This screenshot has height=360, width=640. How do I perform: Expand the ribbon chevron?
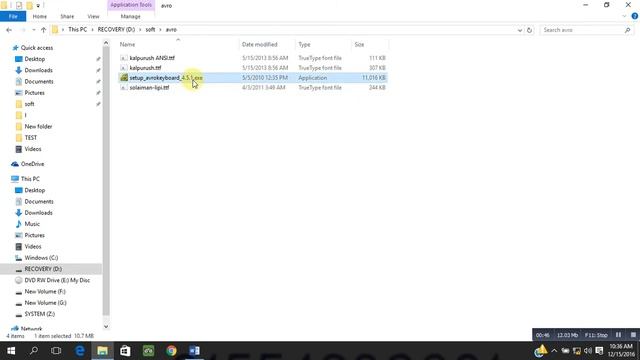624,16
